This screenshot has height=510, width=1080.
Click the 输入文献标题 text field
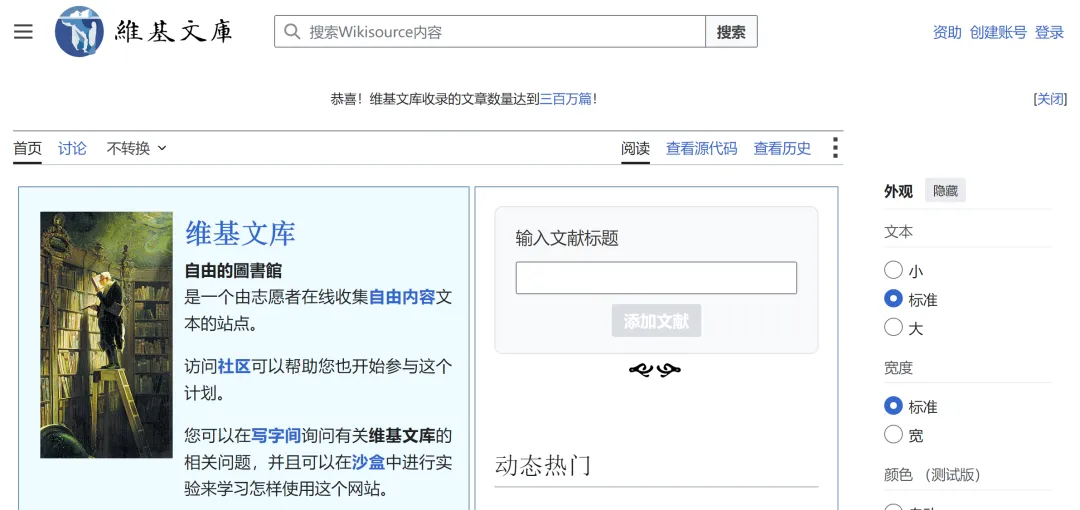click(656, 278)
